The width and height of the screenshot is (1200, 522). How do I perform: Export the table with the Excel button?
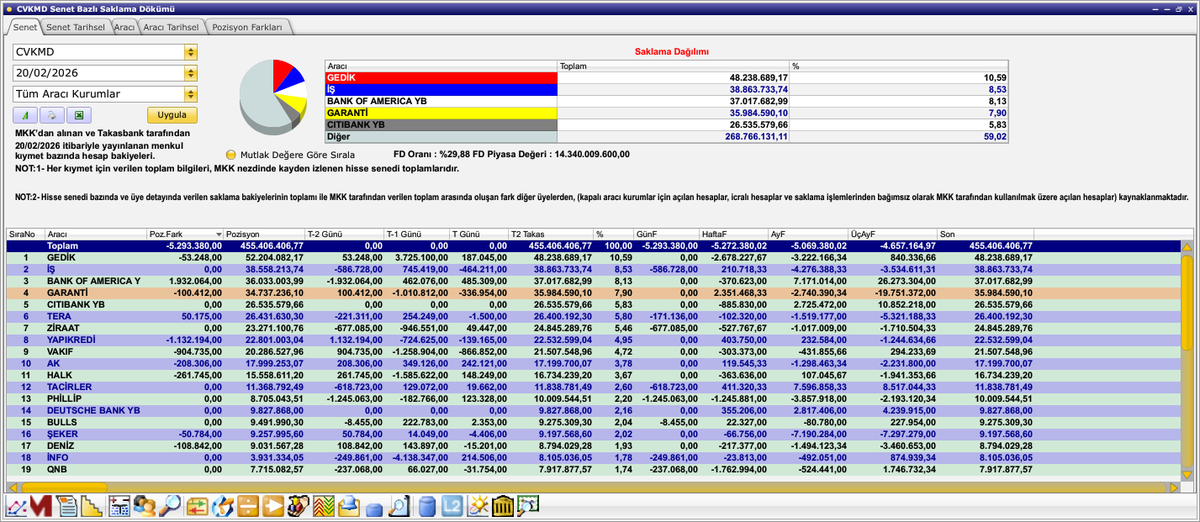(77, 115)
